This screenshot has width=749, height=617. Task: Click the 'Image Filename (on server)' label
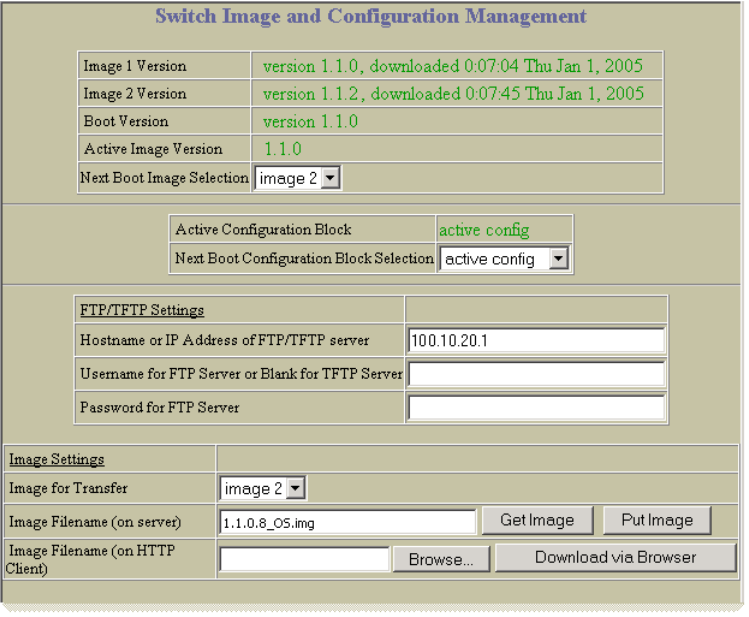[x=95, y=522]
